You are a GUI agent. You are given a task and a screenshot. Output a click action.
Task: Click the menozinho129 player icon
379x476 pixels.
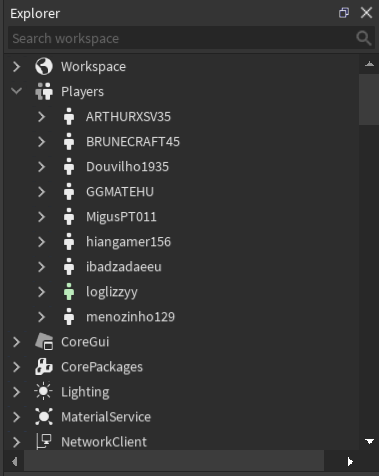[x=69, y=316]
